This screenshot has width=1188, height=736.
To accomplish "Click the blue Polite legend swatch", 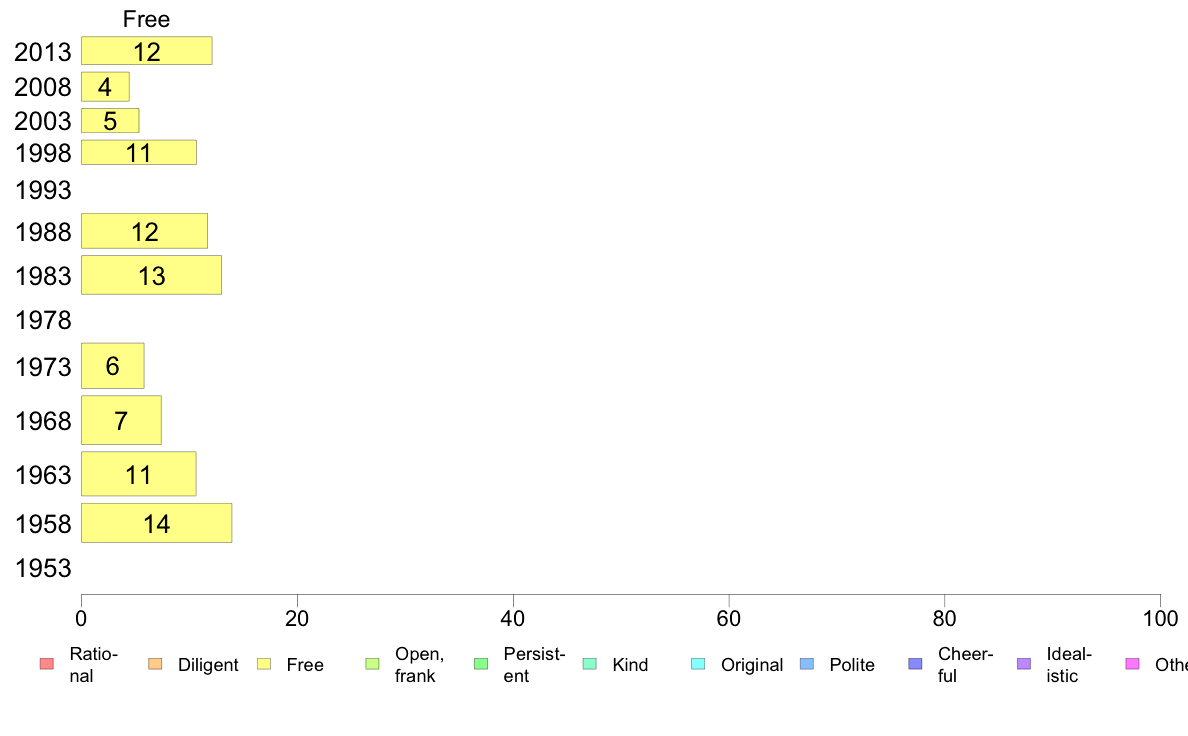I will coord(807,664).
